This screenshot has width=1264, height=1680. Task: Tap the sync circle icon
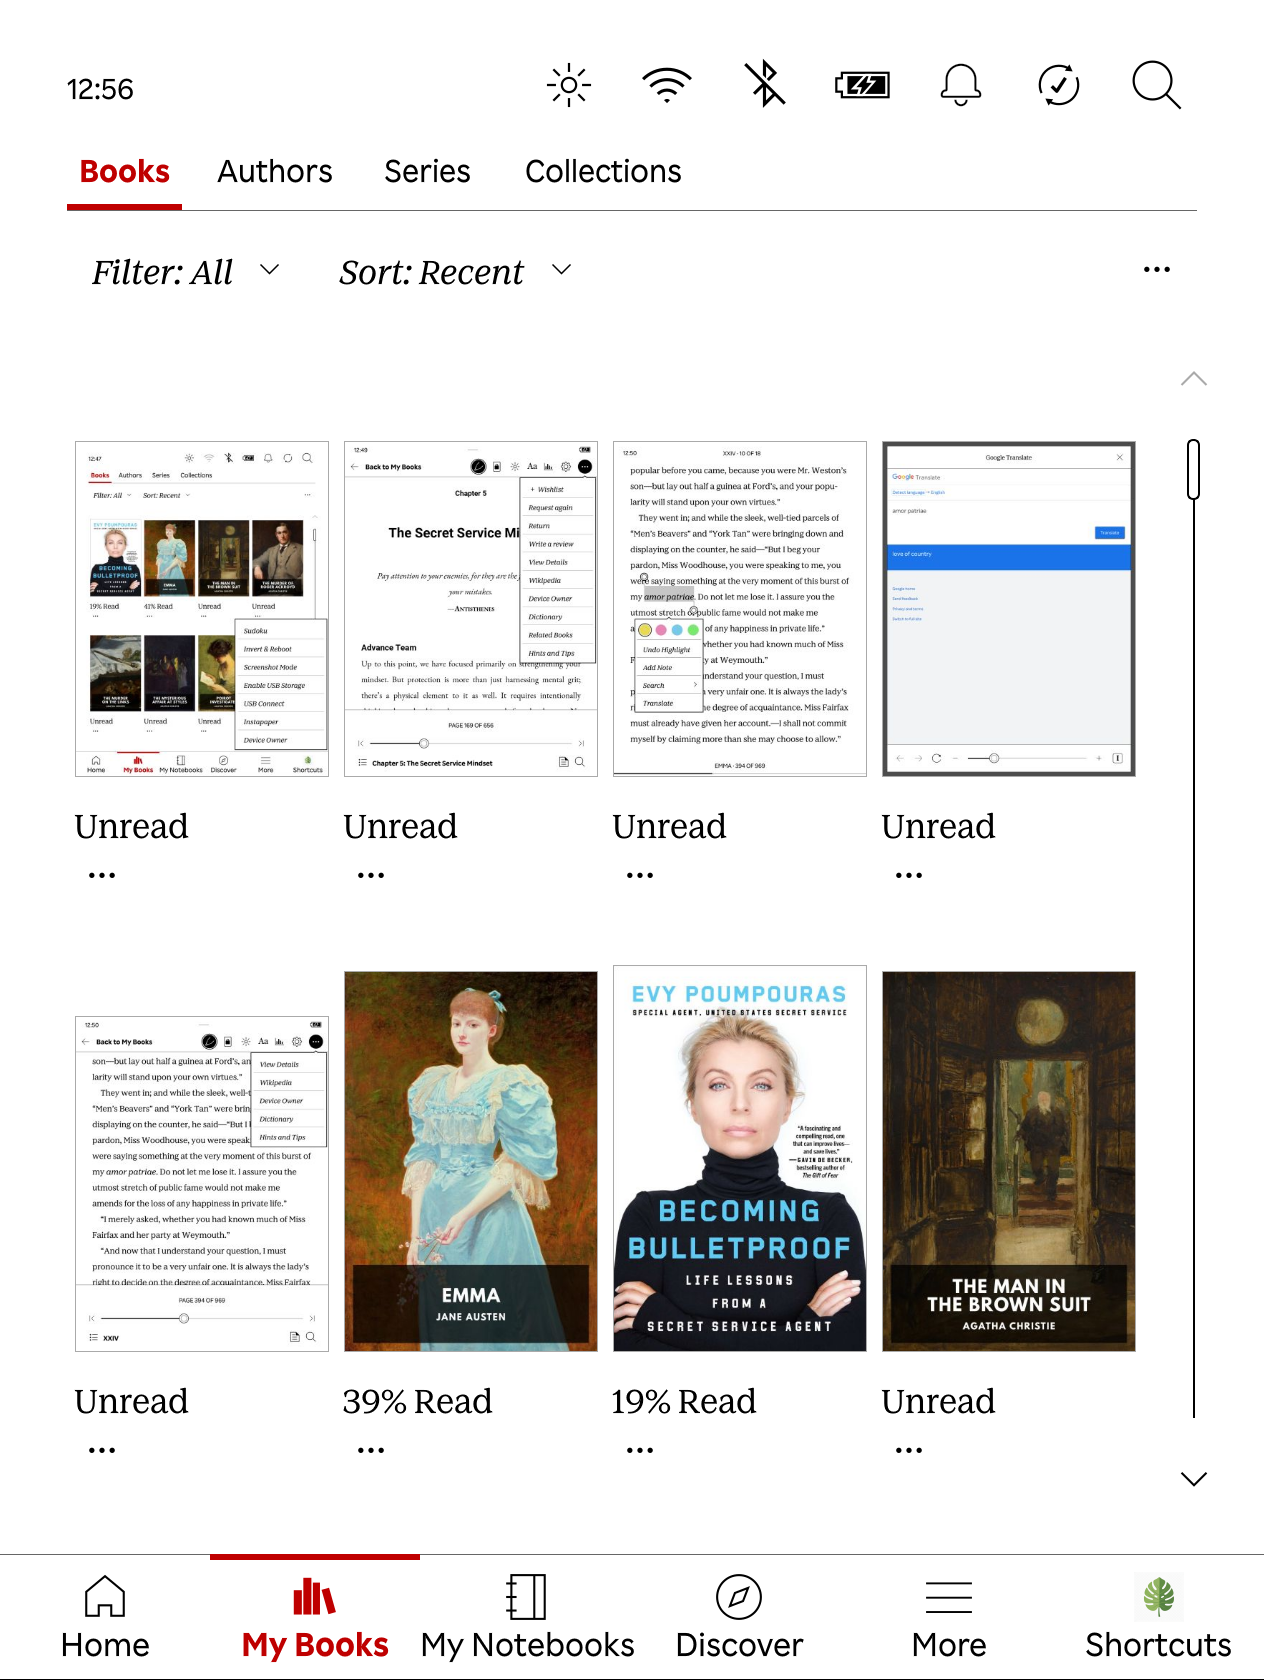tap(1059, 85)
